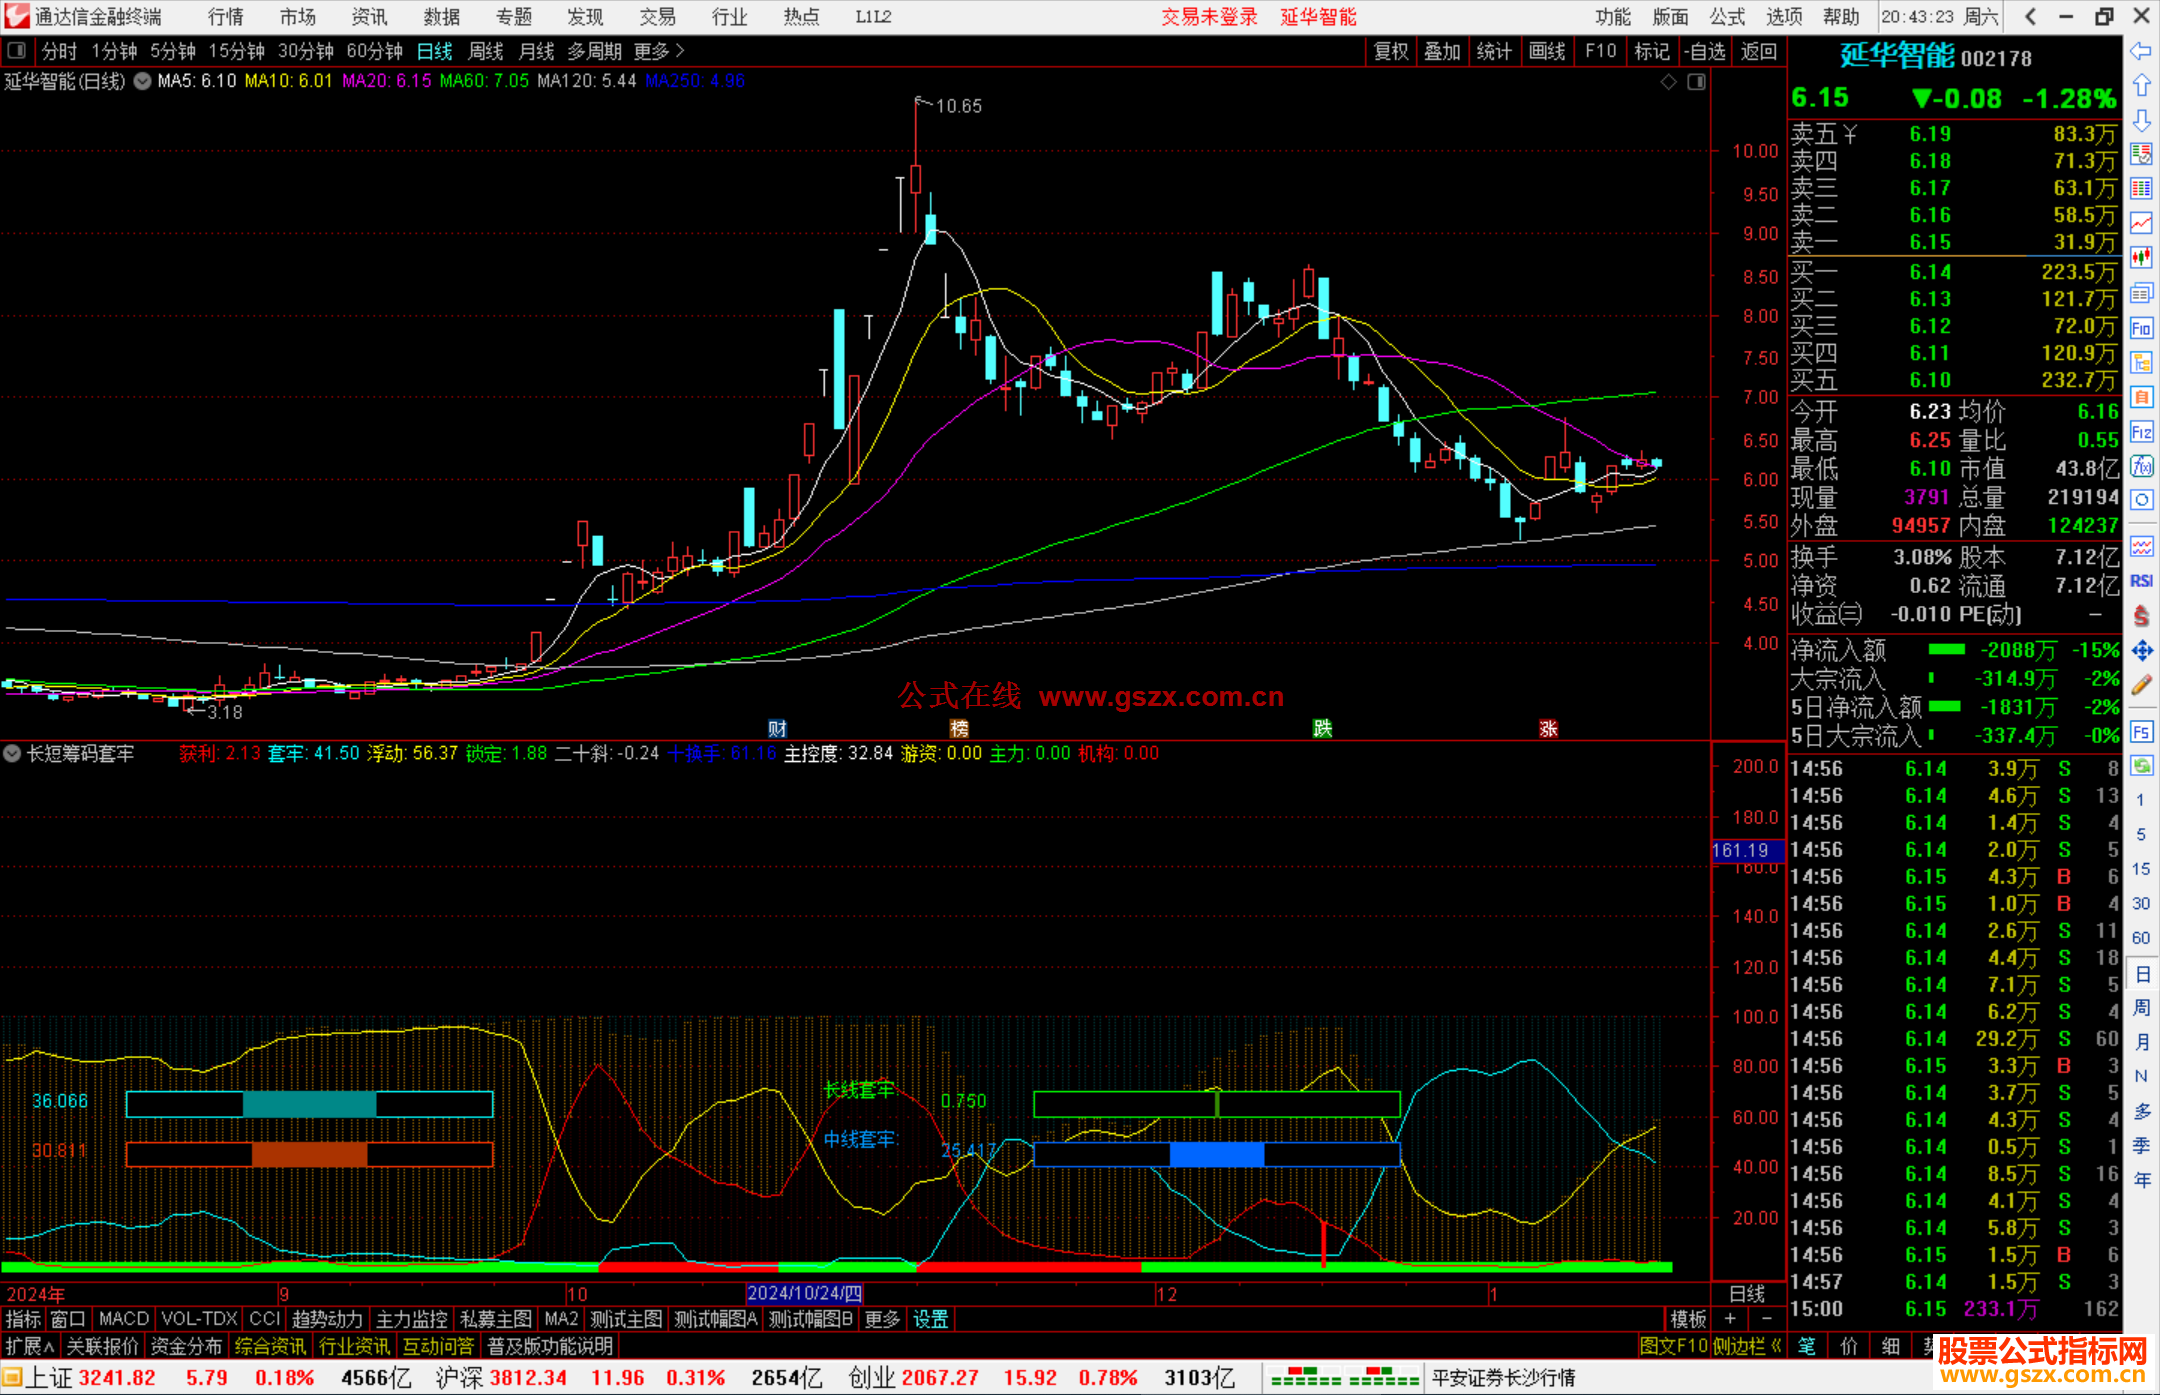The height and width of the screenshot is (1395, 2160).
Task: Open the 行情 menu
Action: pyautogui.click(x=226, y=16)
